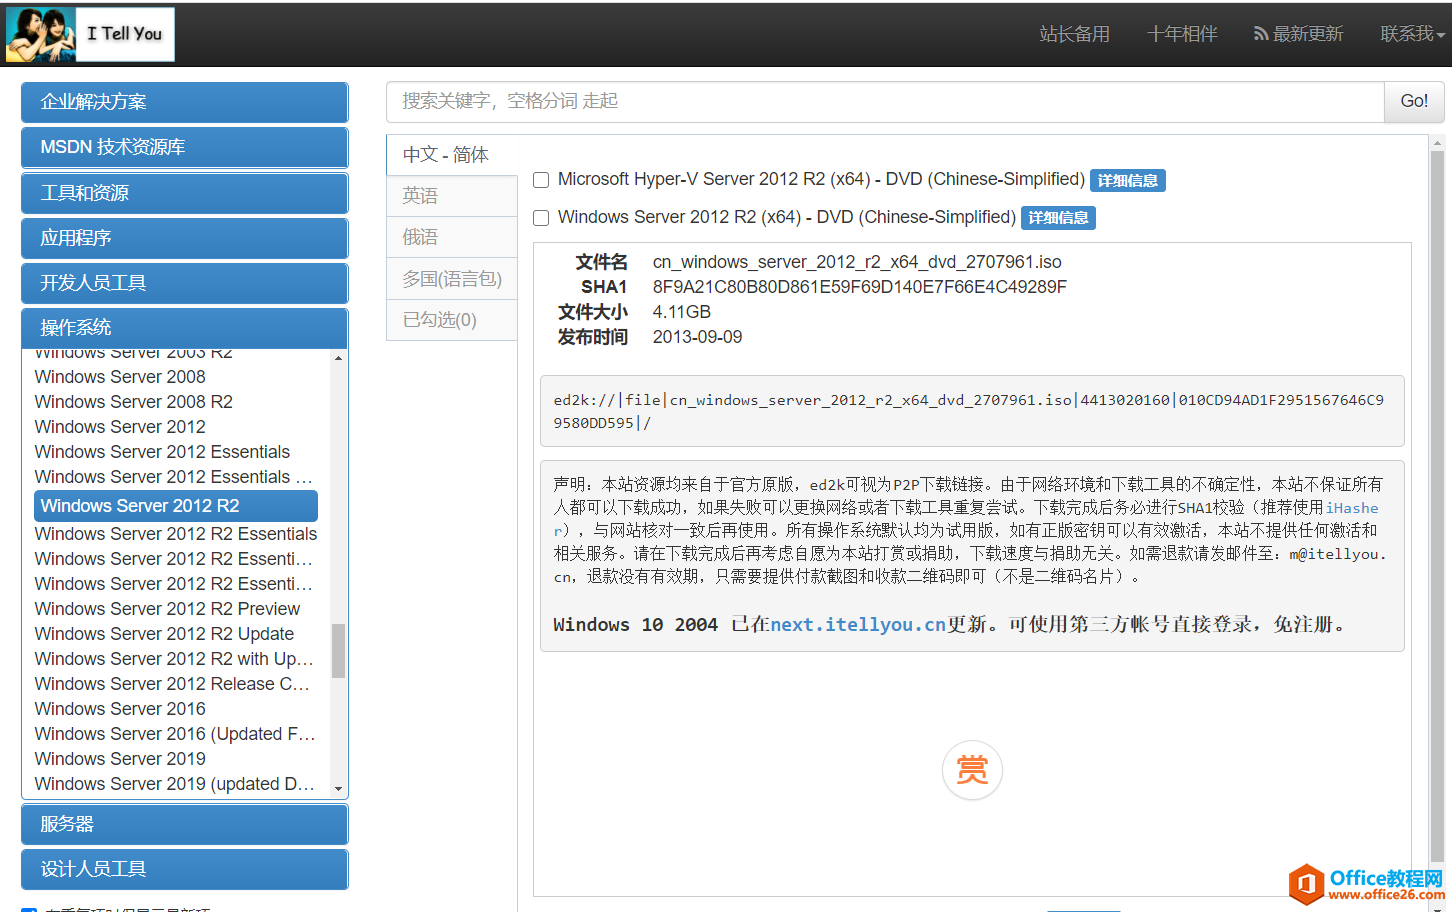Expand the 服务器 category
1452x912 pixels.
pos(184,823)
